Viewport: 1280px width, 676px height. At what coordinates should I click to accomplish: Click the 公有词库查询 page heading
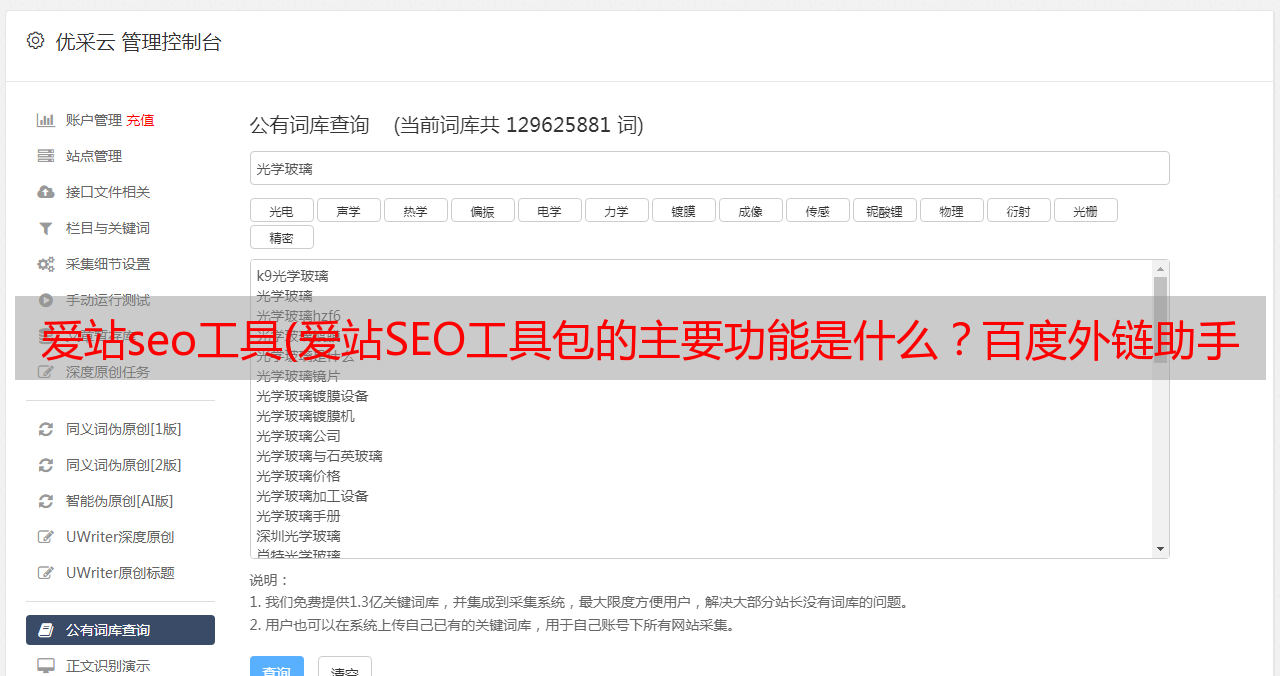coord(310,125)
